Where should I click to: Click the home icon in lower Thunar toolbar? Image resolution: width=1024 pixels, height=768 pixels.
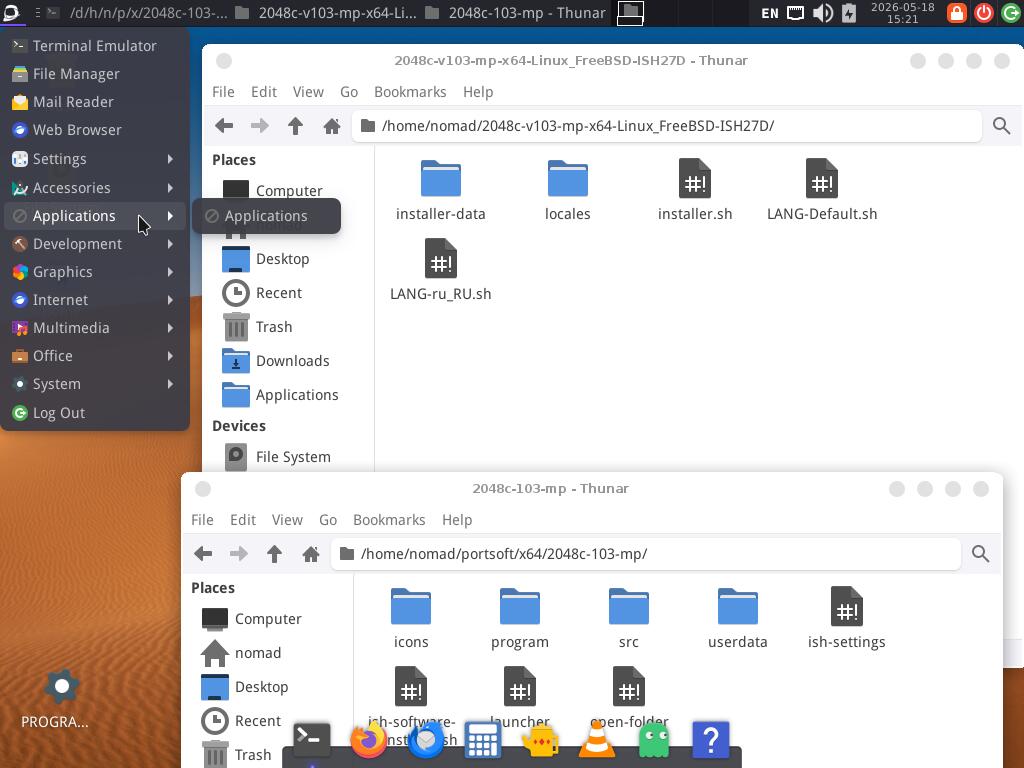[311, 554]
